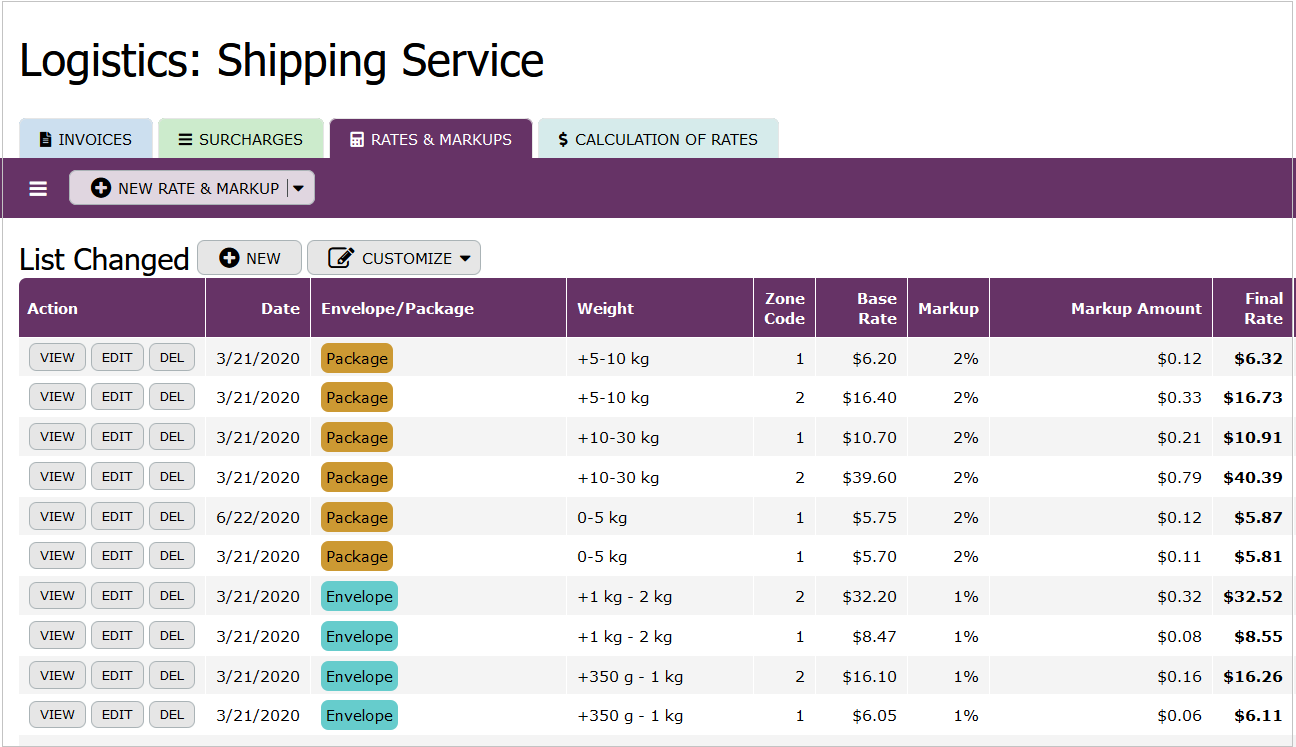The height and width of the screenshot is (747, 1296).
Task: Click the New button beside List Changed
Action: pyautogui.click(x=249, y=258)
